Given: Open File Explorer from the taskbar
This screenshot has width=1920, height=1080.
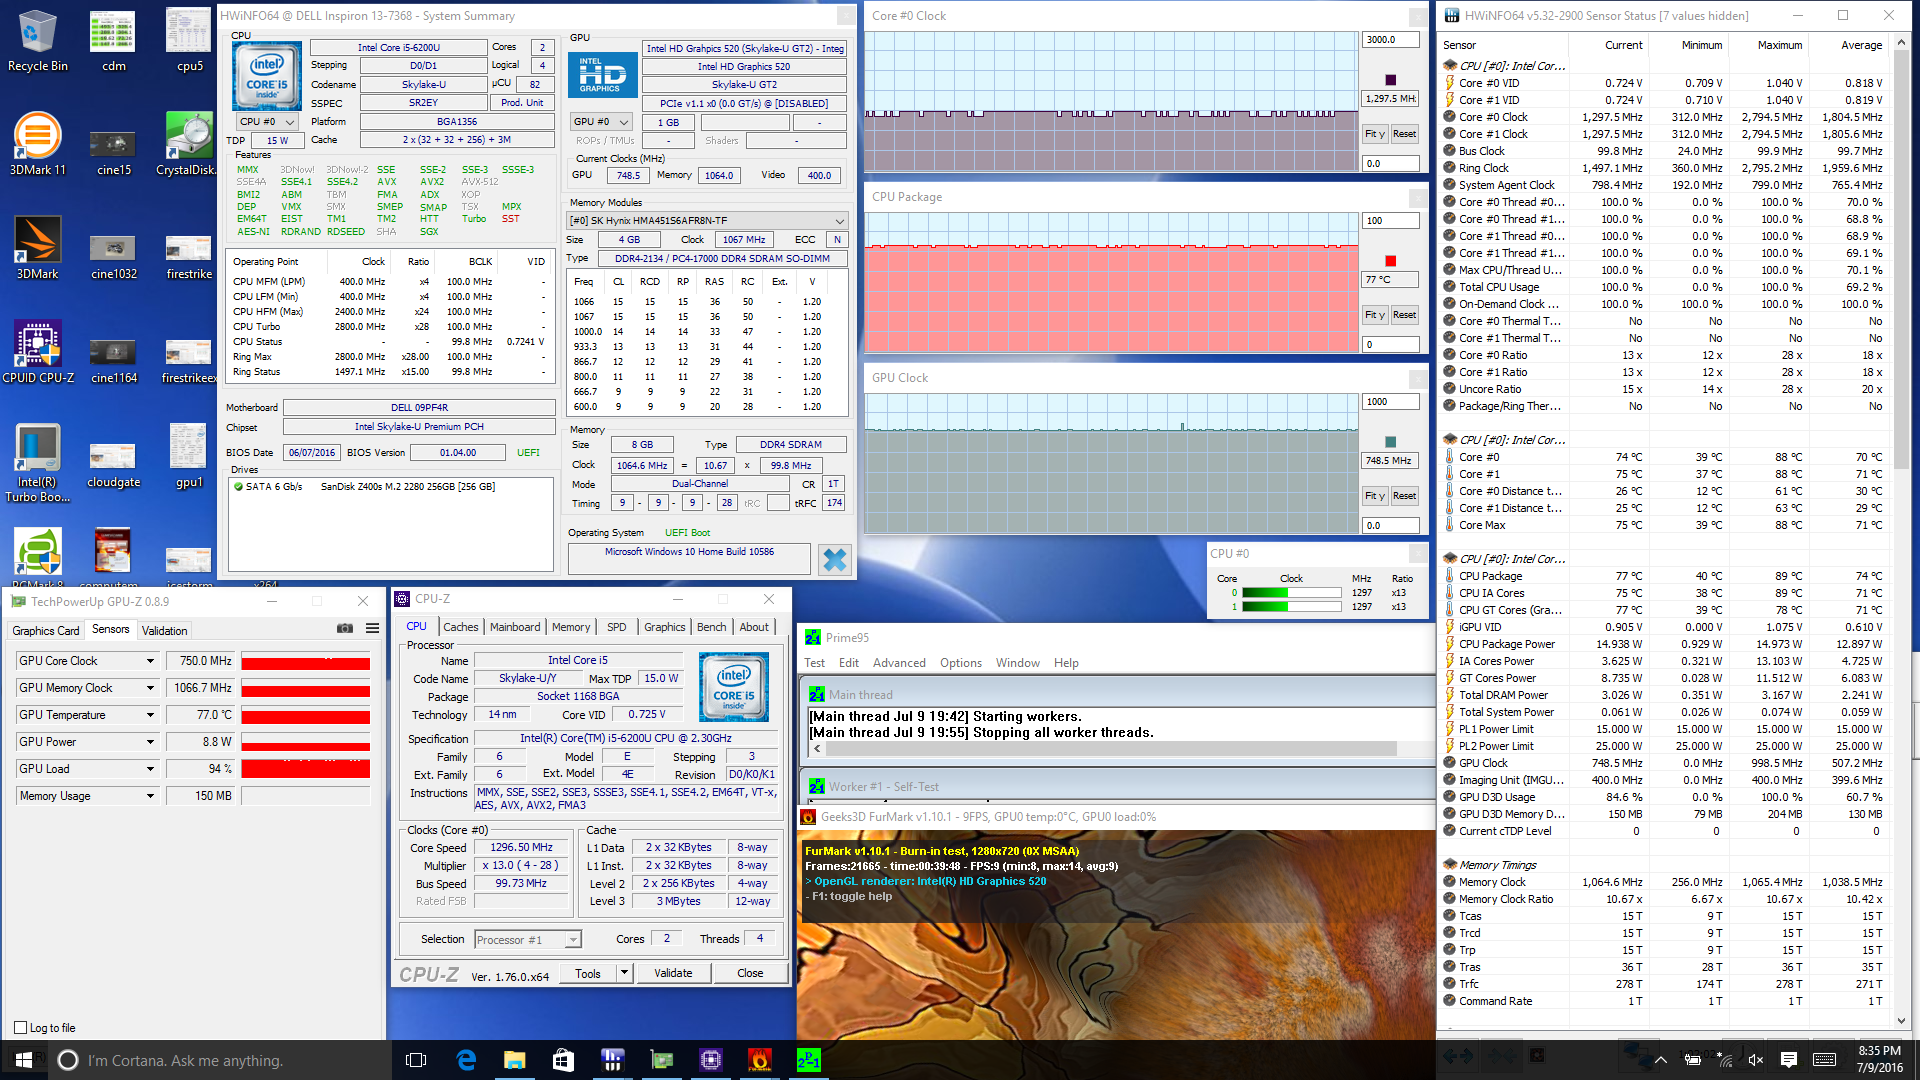Looking at the screenshot, I should 515,1060.
